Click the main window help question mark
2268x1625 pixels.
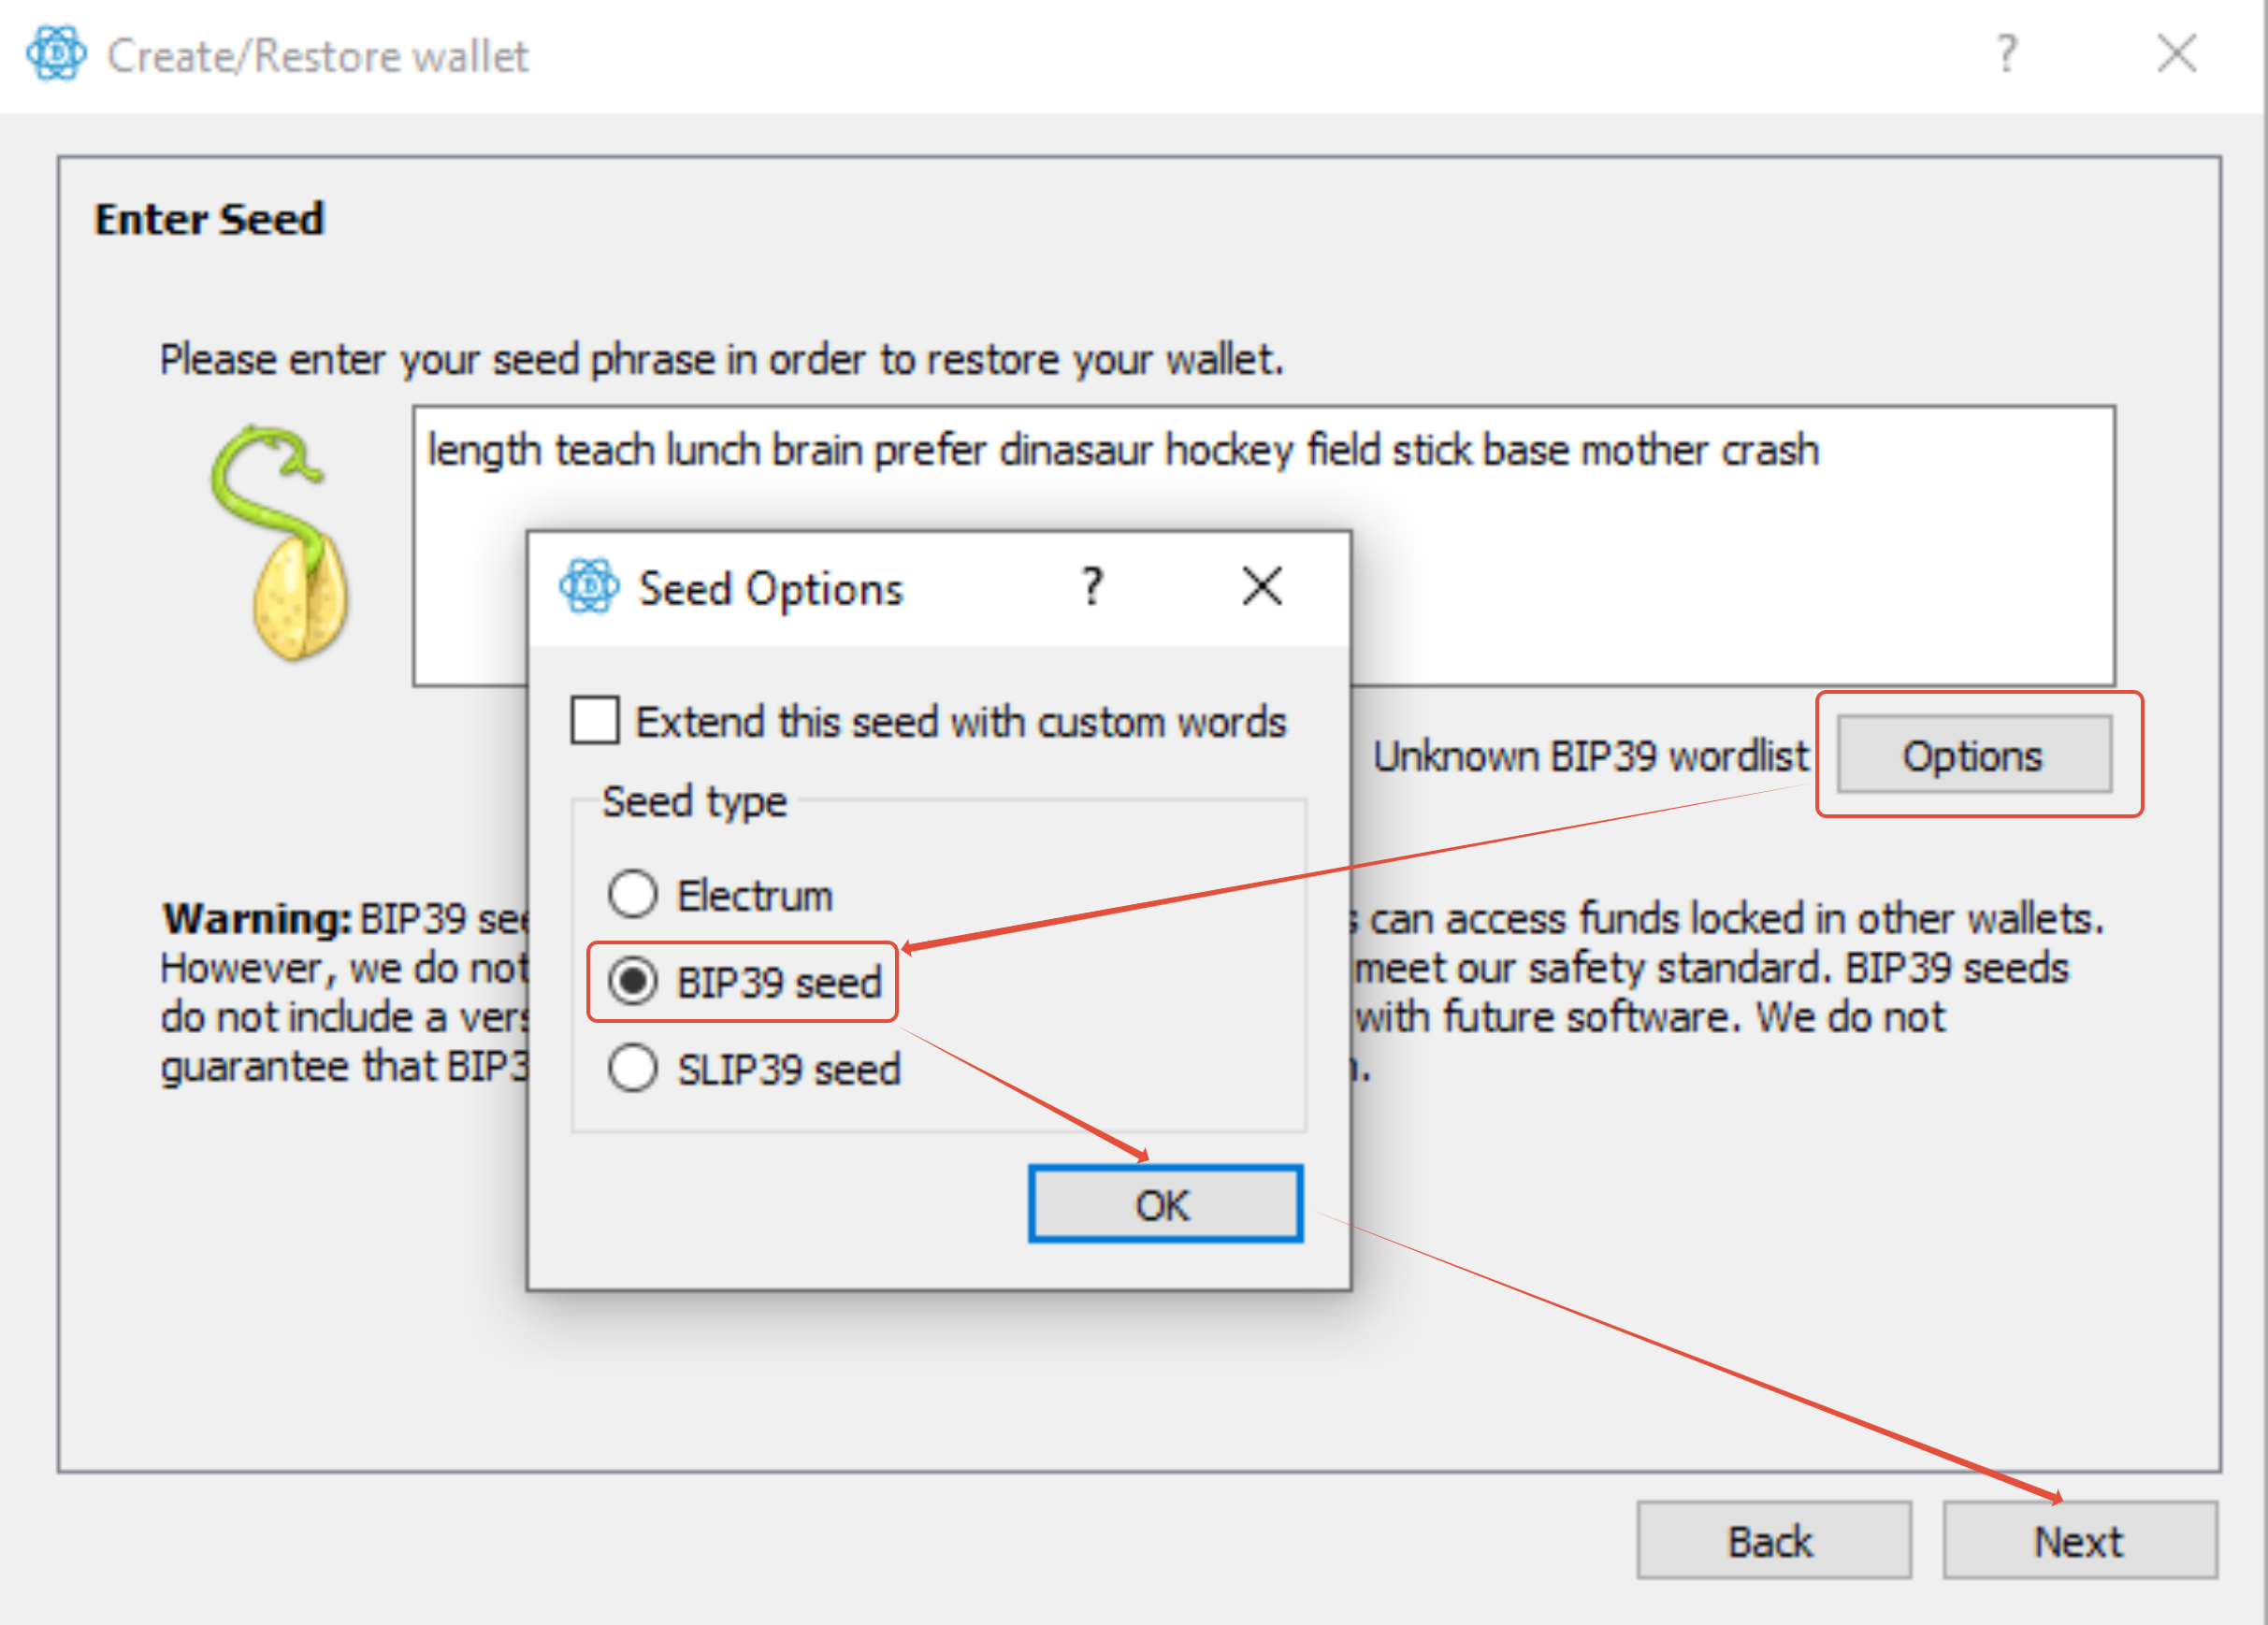(x=2006, y=54)
